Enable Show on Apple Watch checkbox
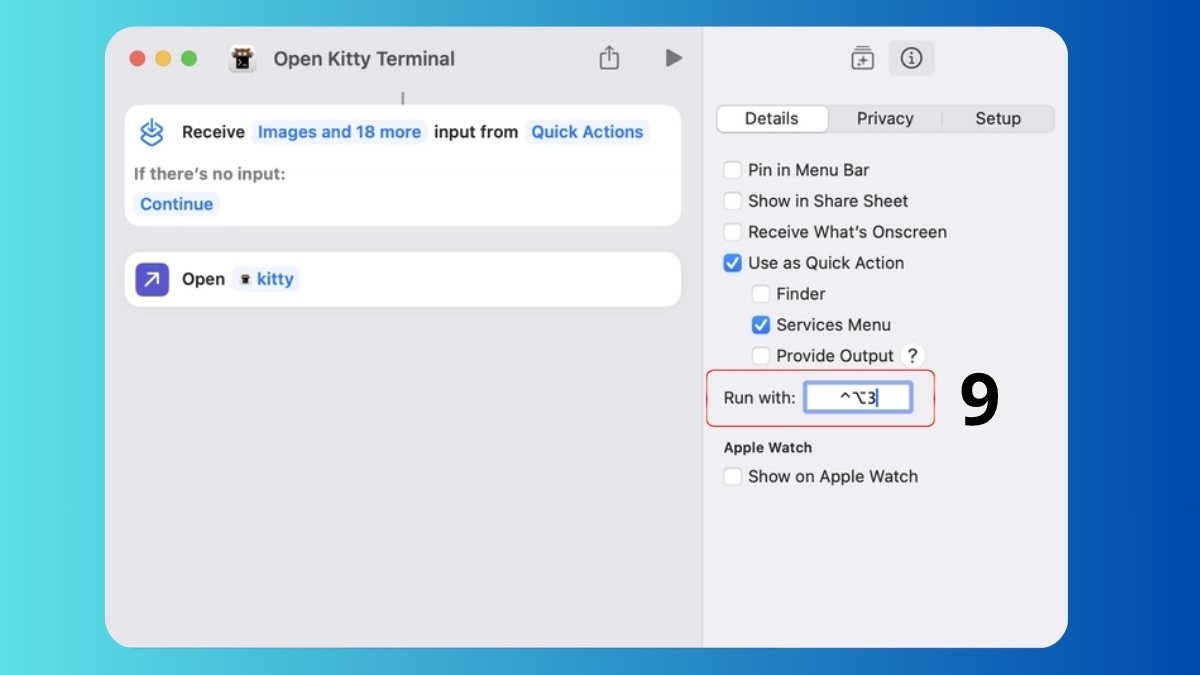The width and height of the screenshot is (1200, 675). pos(733,477)
